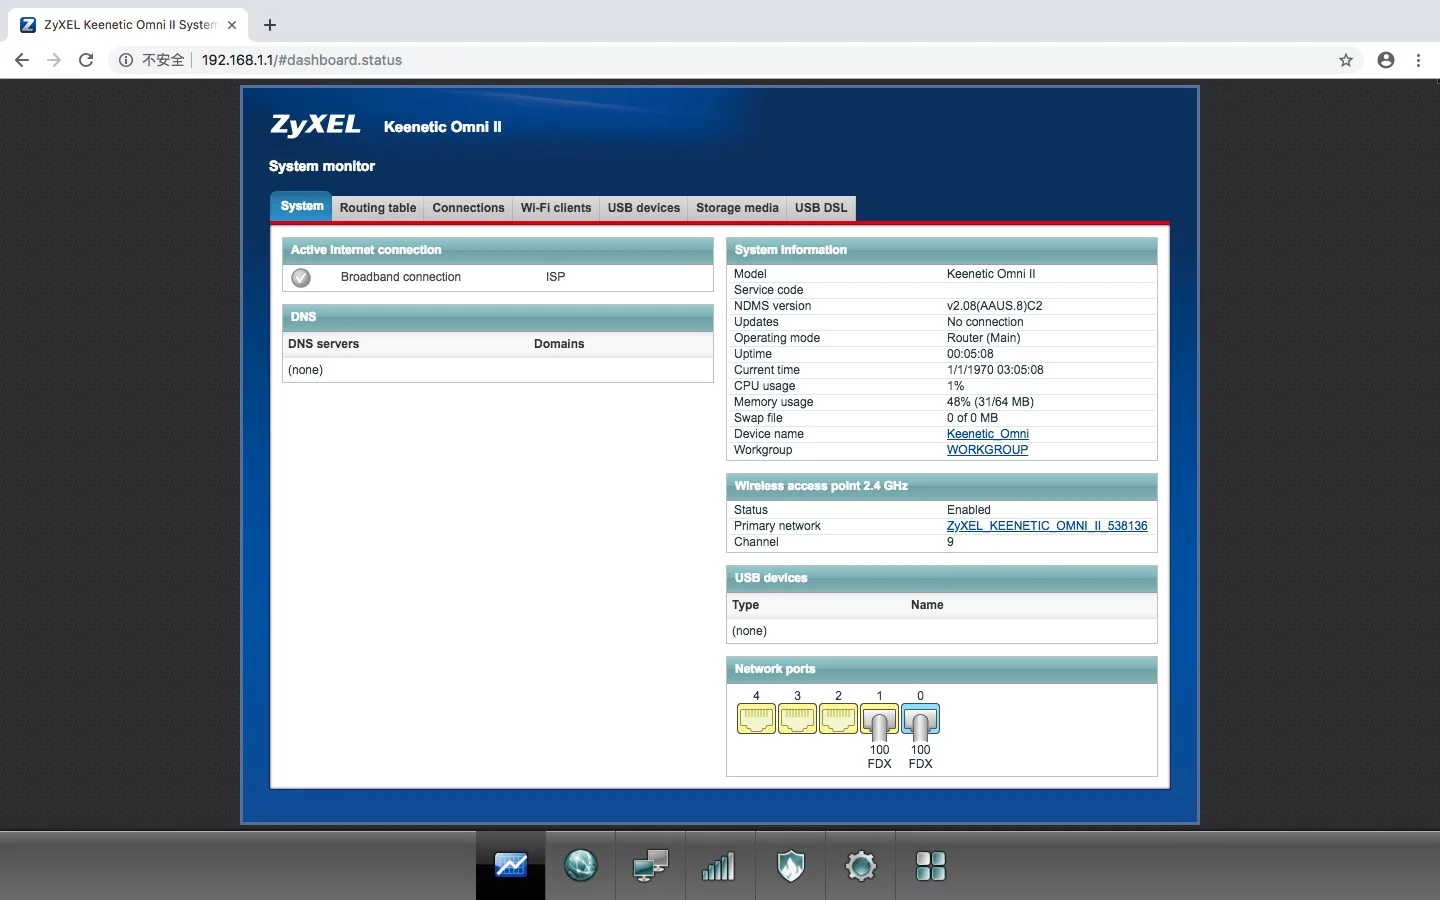This screenshot has height=900, width=1440.
Task: Open the Home network computers dock icon
Action: pyautogui.click(x=650, y=866)
